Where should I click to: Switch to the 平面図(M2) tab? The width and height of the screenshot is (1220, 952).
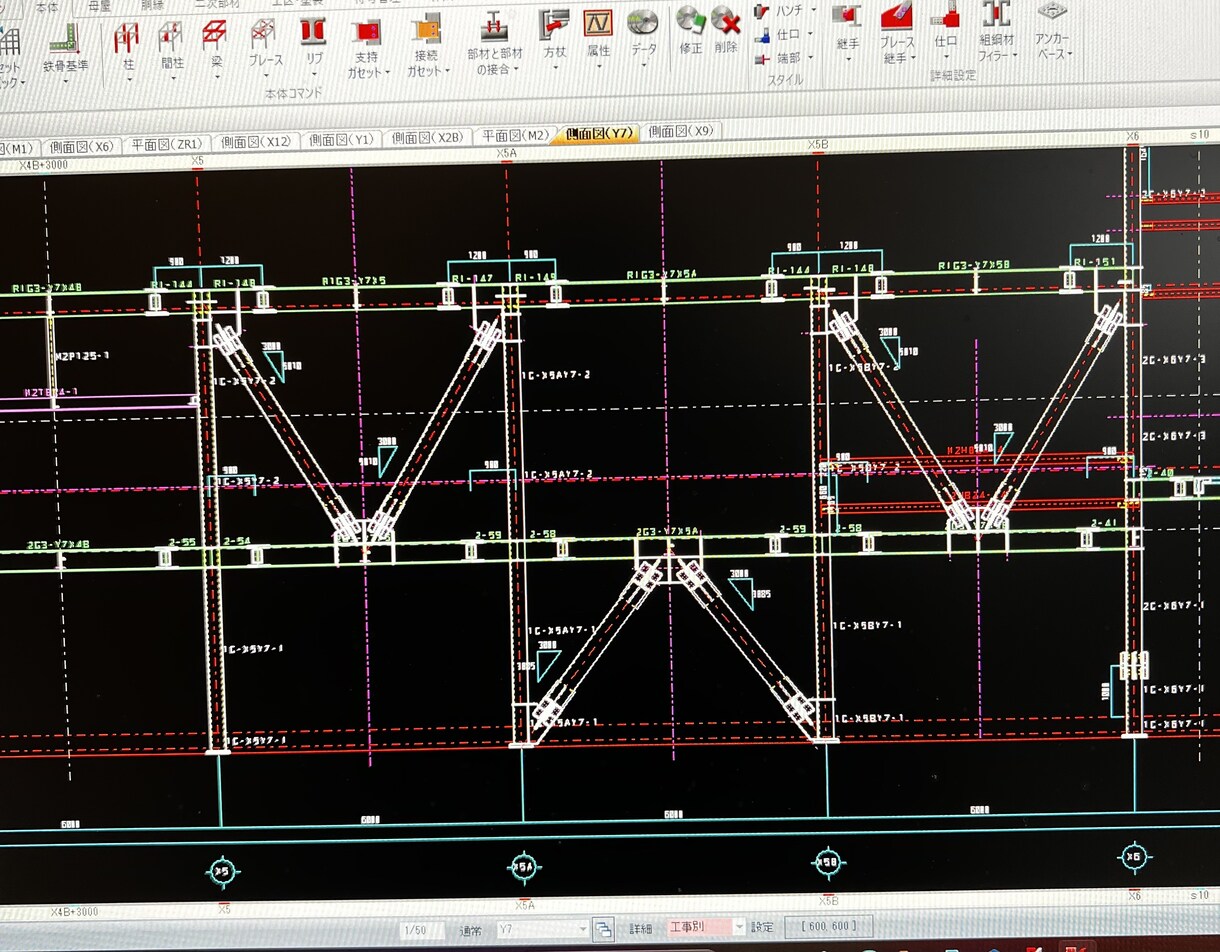[x=515, y=136]
